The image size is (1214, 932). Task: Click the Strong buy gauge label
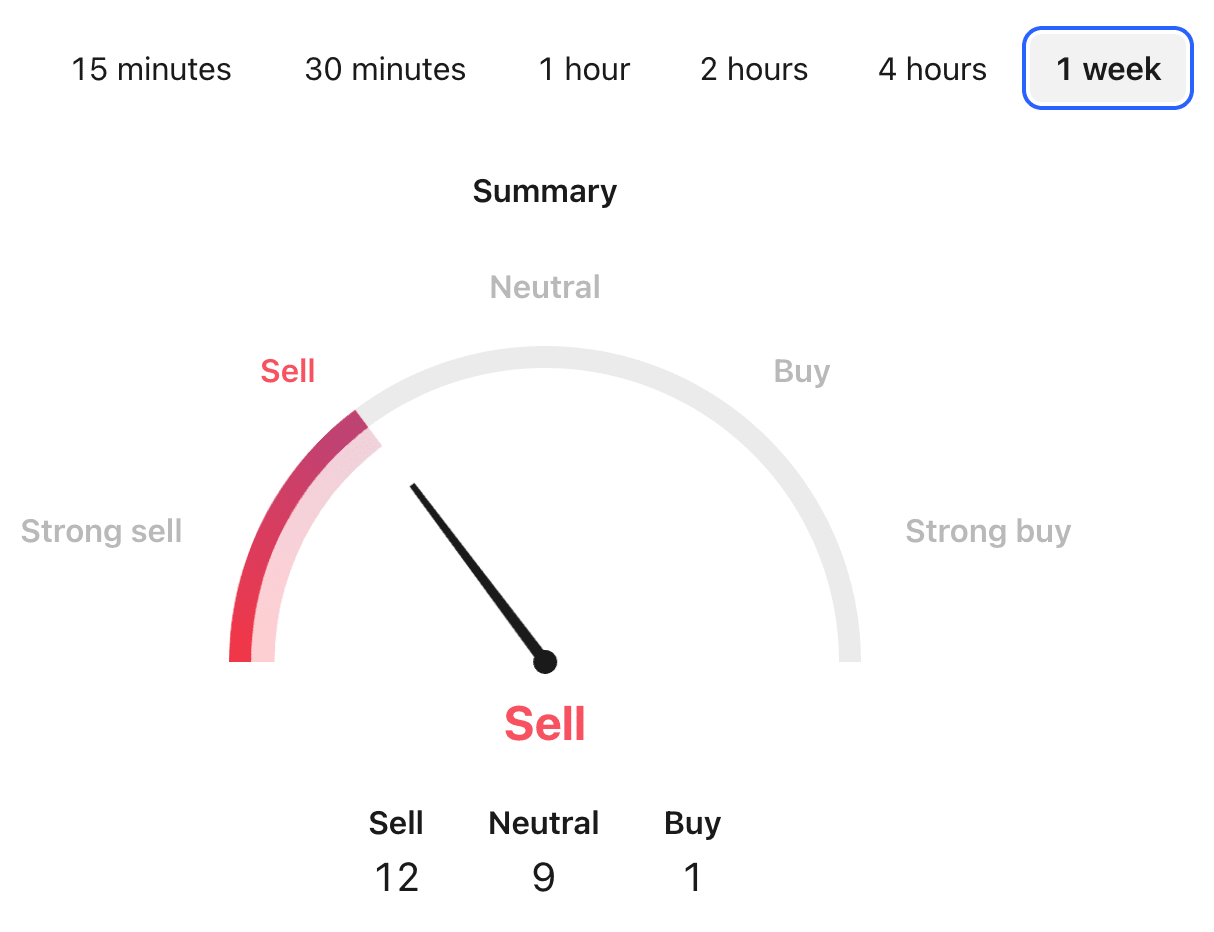click(x=988, y=531)
